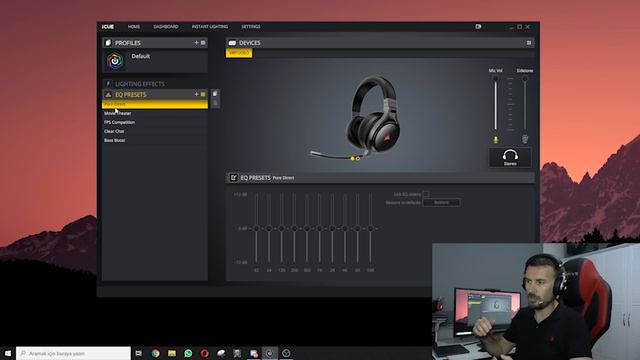Open WhatsApp from the taskbar
The width and height of the screenshot is (640, 360).
pos(188,353)
